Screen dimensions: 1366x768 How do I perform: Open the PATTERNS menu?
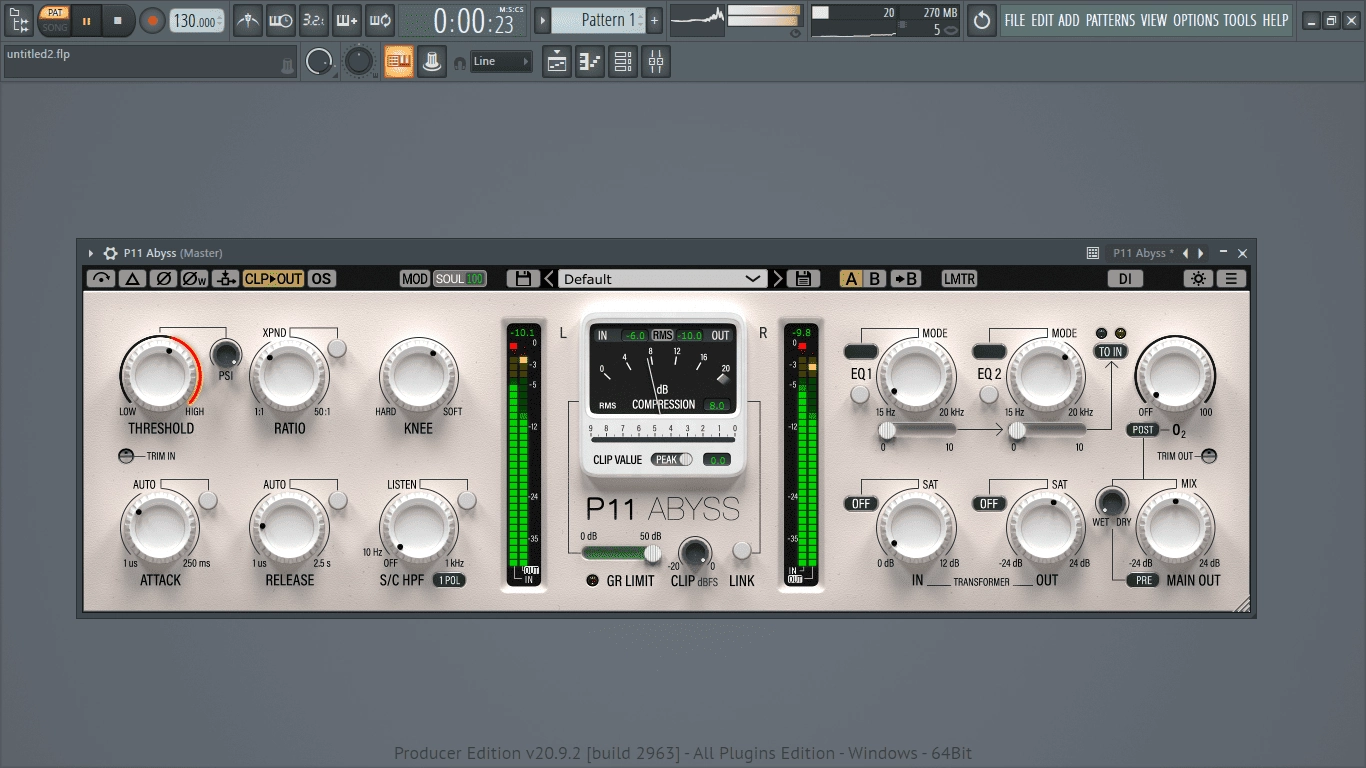1110,20
